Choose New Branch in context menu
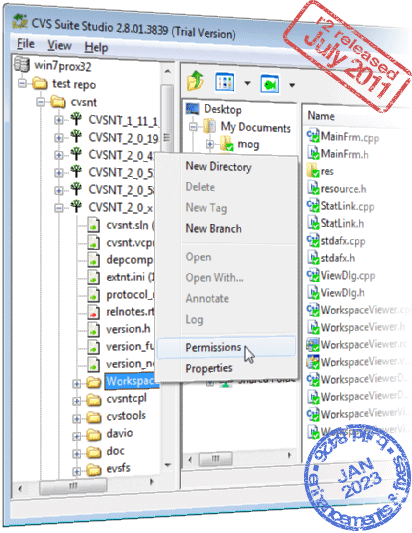Screen dimensions: 412x533 (x=213, y=228)
